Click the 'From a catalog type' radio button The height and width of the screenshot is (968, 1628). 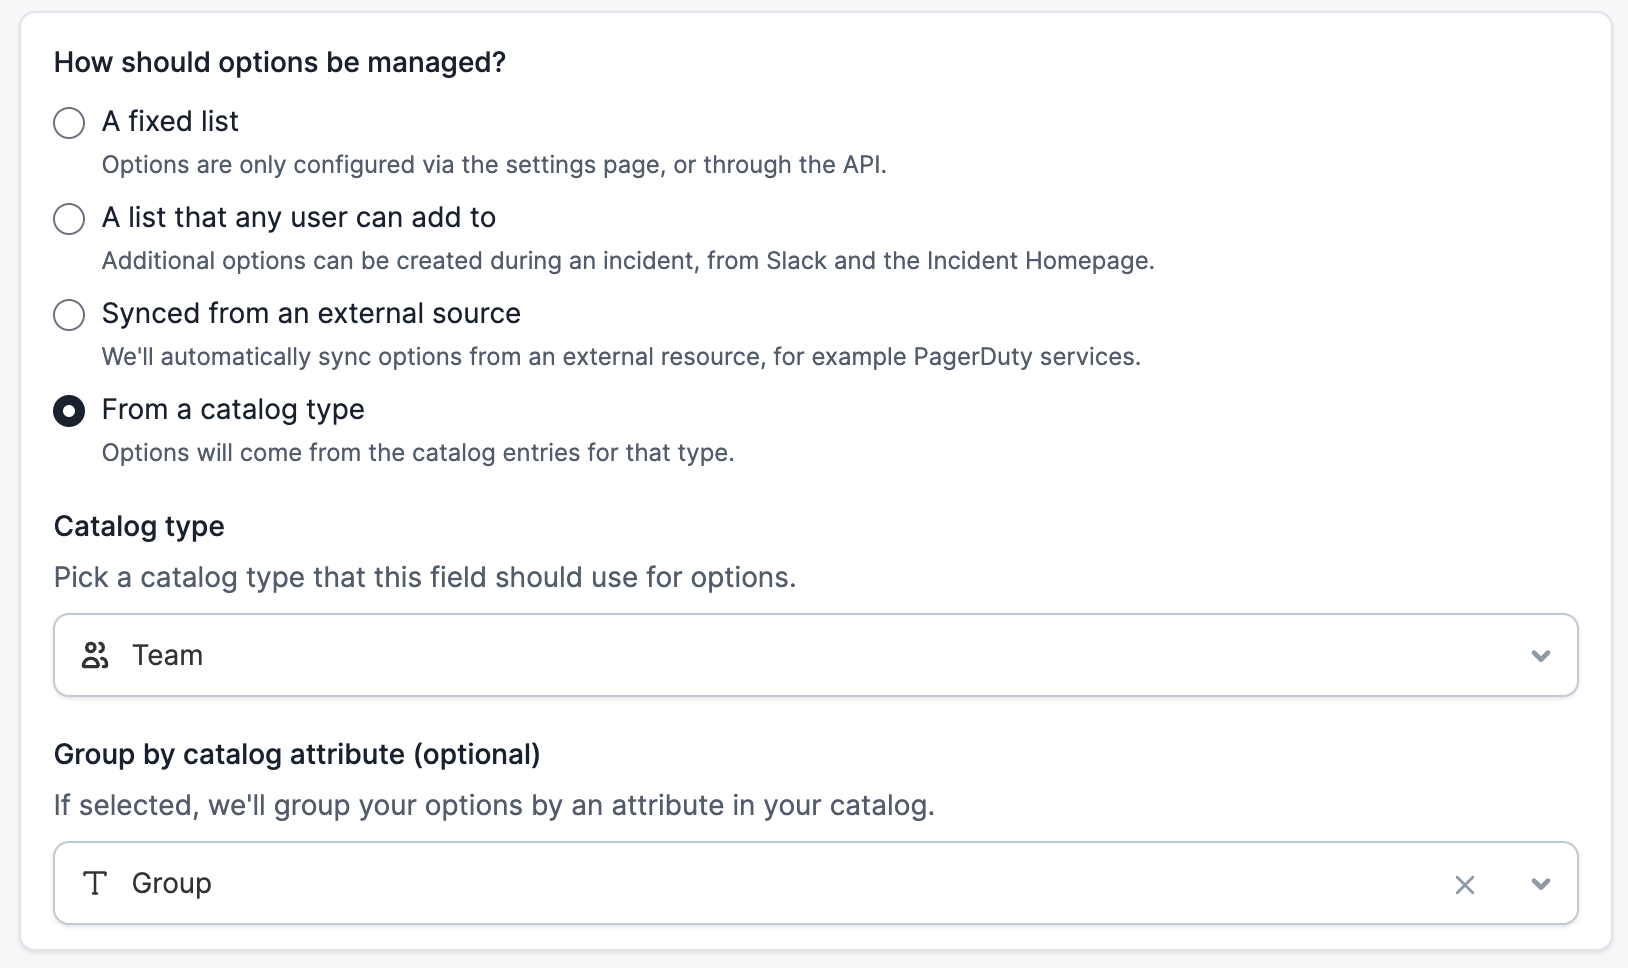[x=69, y=411]
